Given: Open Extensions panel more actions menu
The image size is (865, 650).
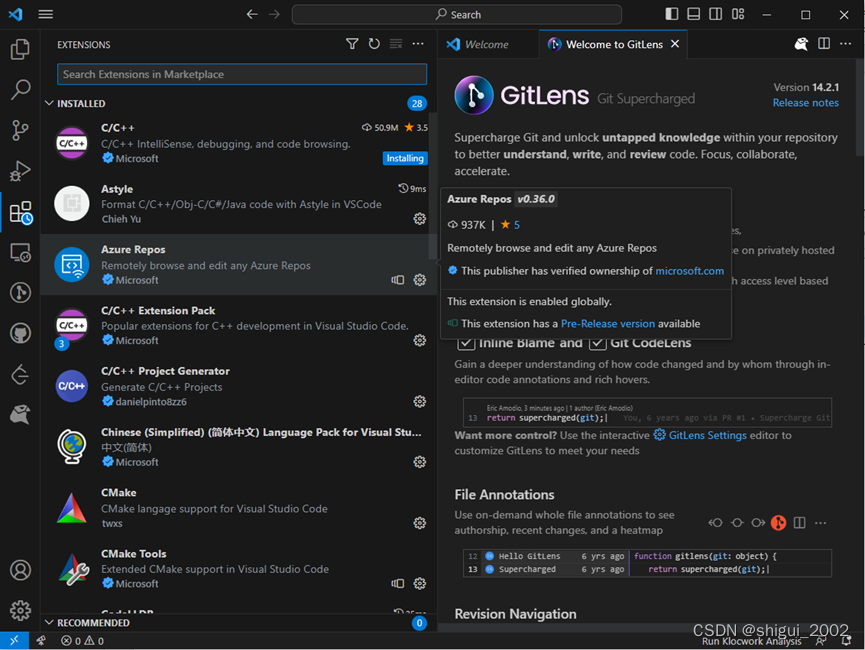Looking at the screenshot, I should (418, 44).
